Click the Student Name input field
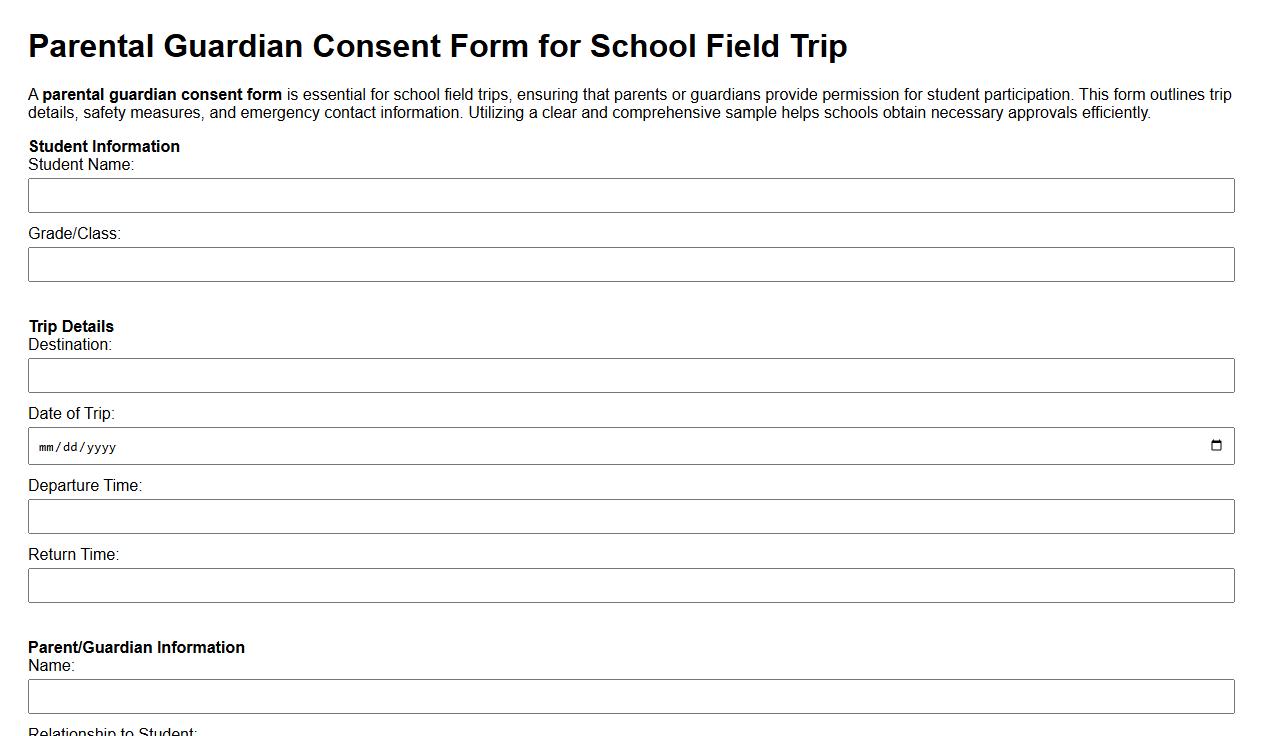The height and width of the screenshot is (736, 1263). [630, 195]
